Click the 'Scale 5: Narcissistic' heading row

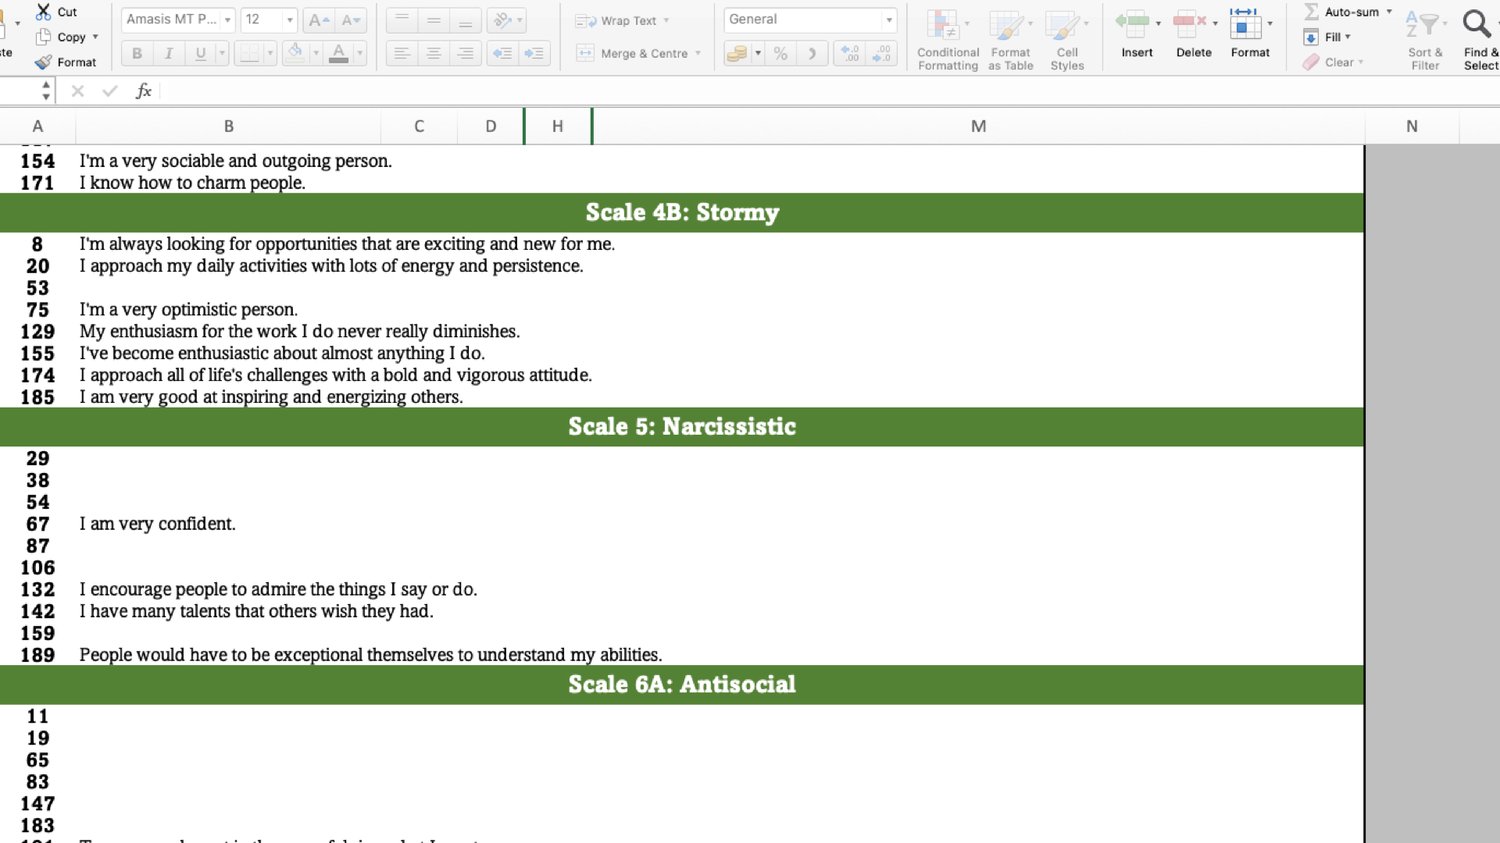[682, 426]
